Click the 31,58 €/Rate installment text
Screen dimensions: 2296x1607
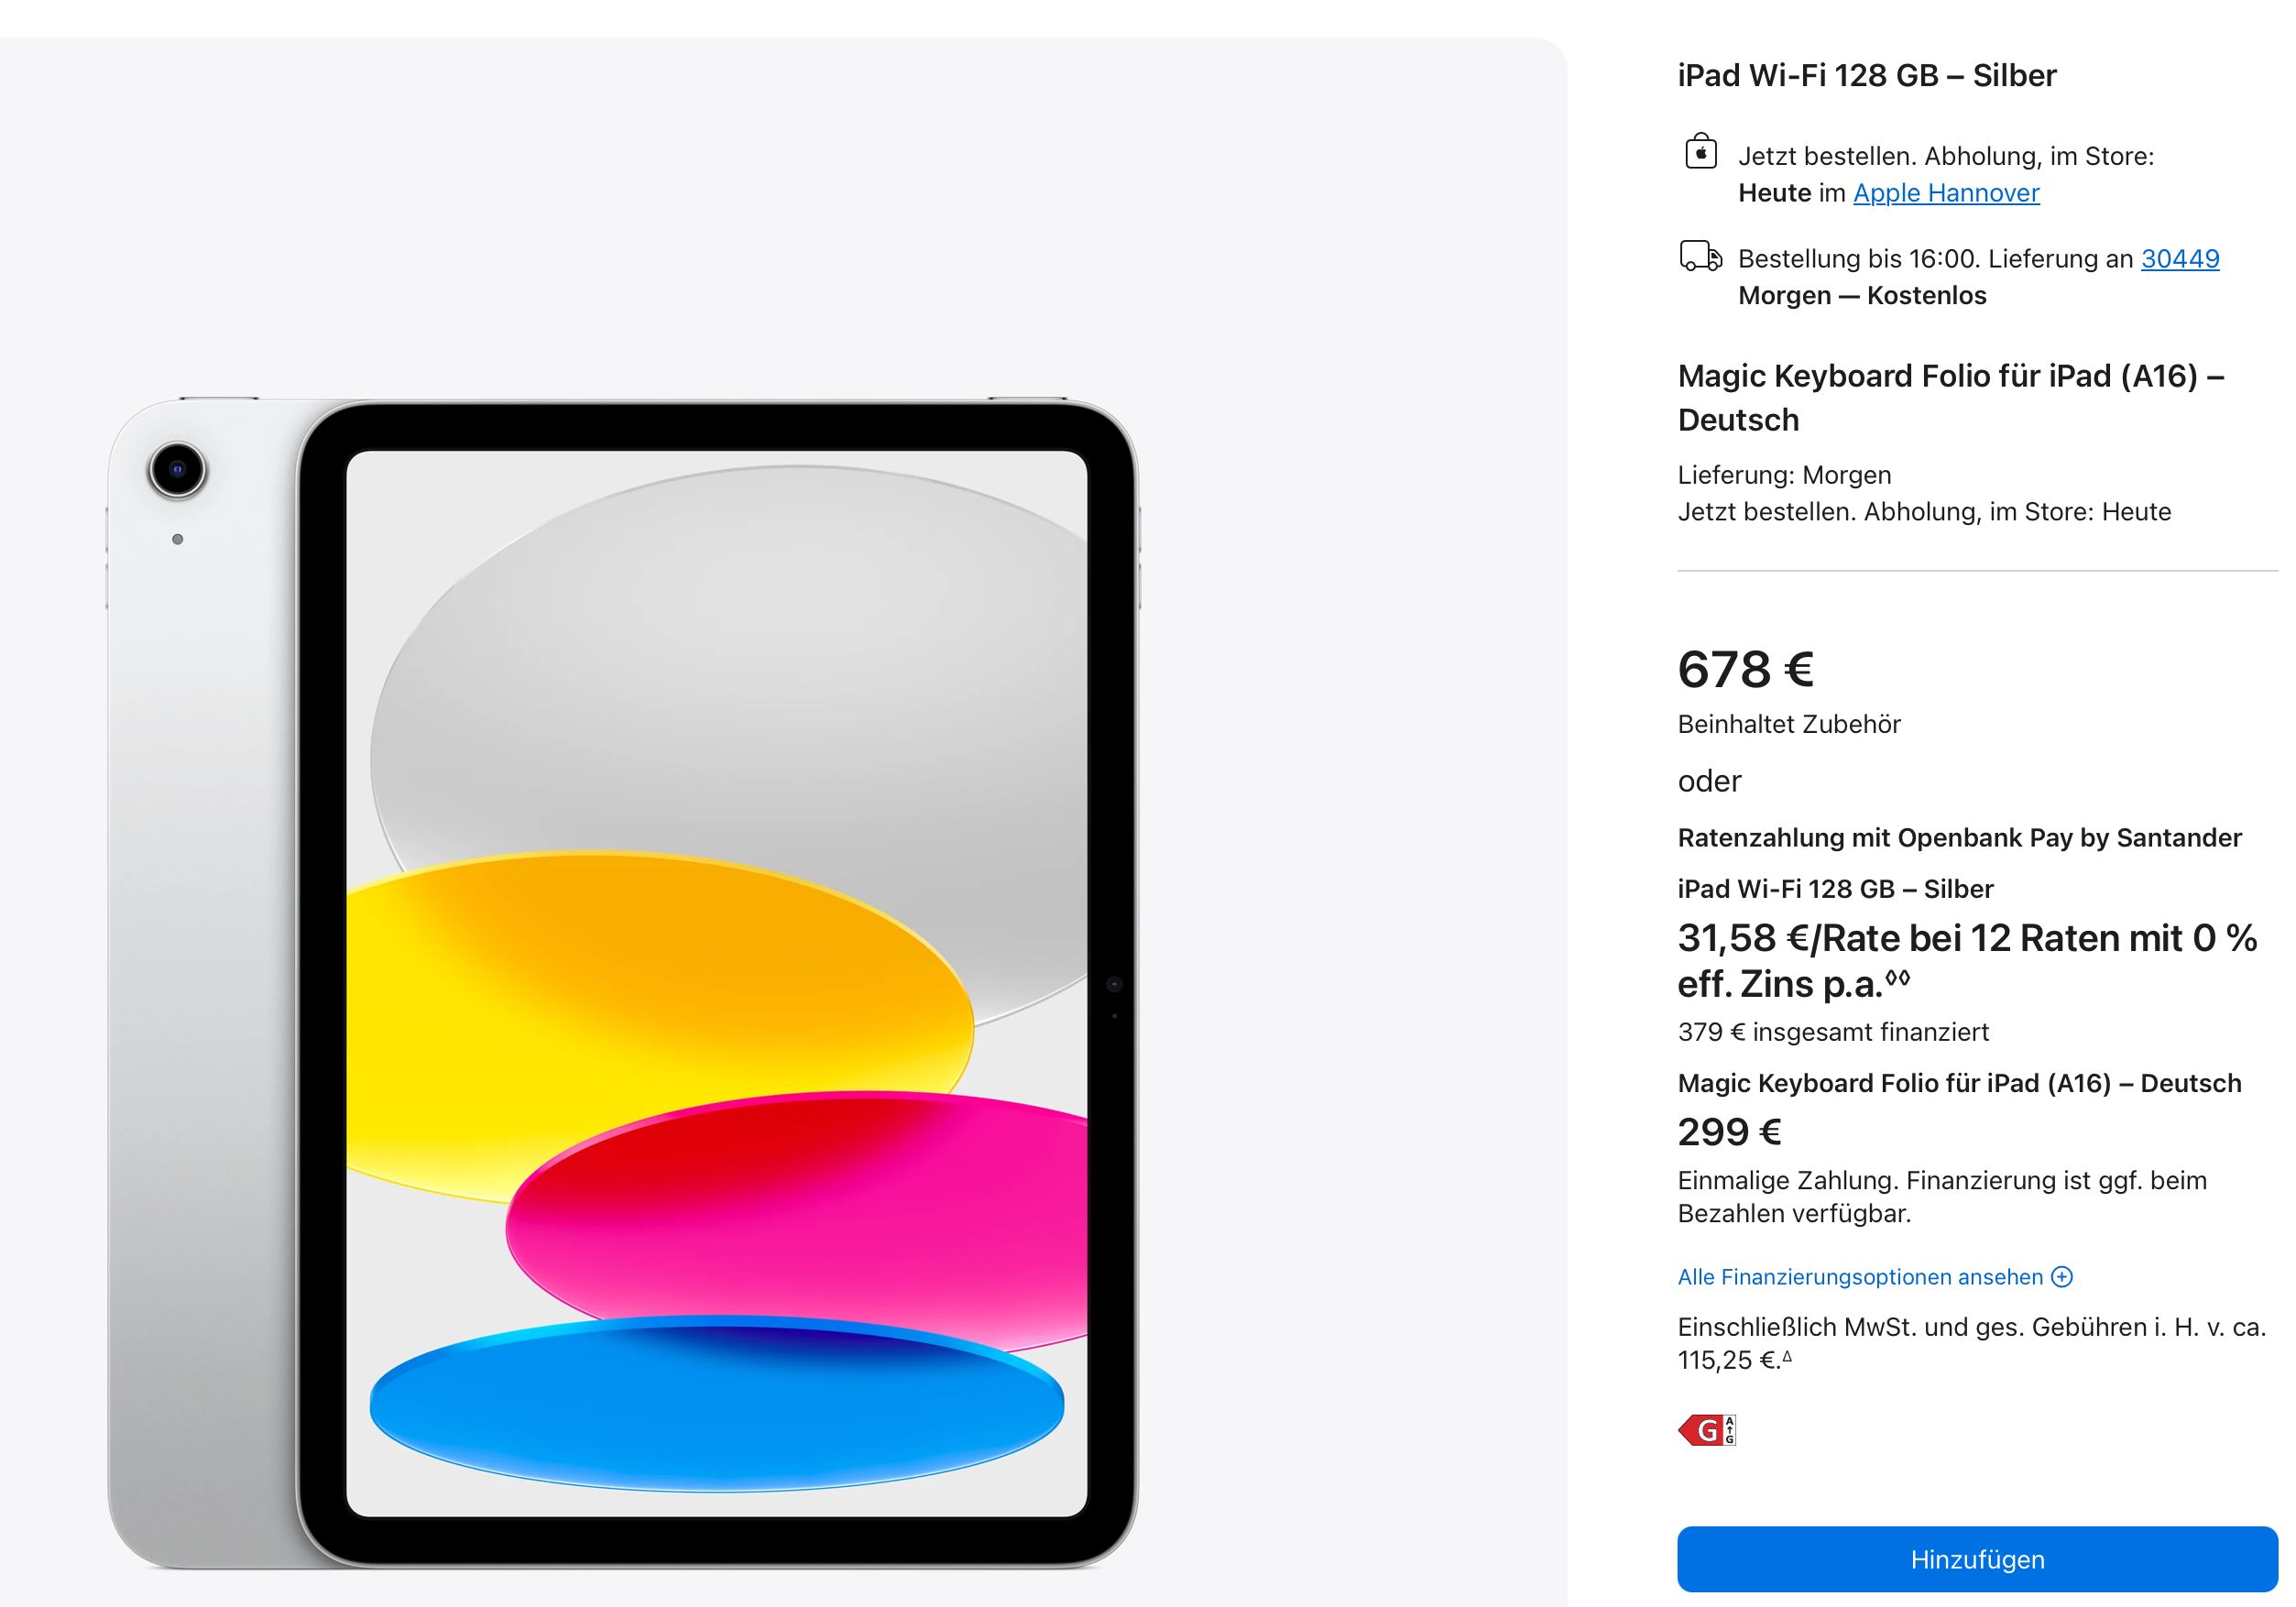(1967, 961)
